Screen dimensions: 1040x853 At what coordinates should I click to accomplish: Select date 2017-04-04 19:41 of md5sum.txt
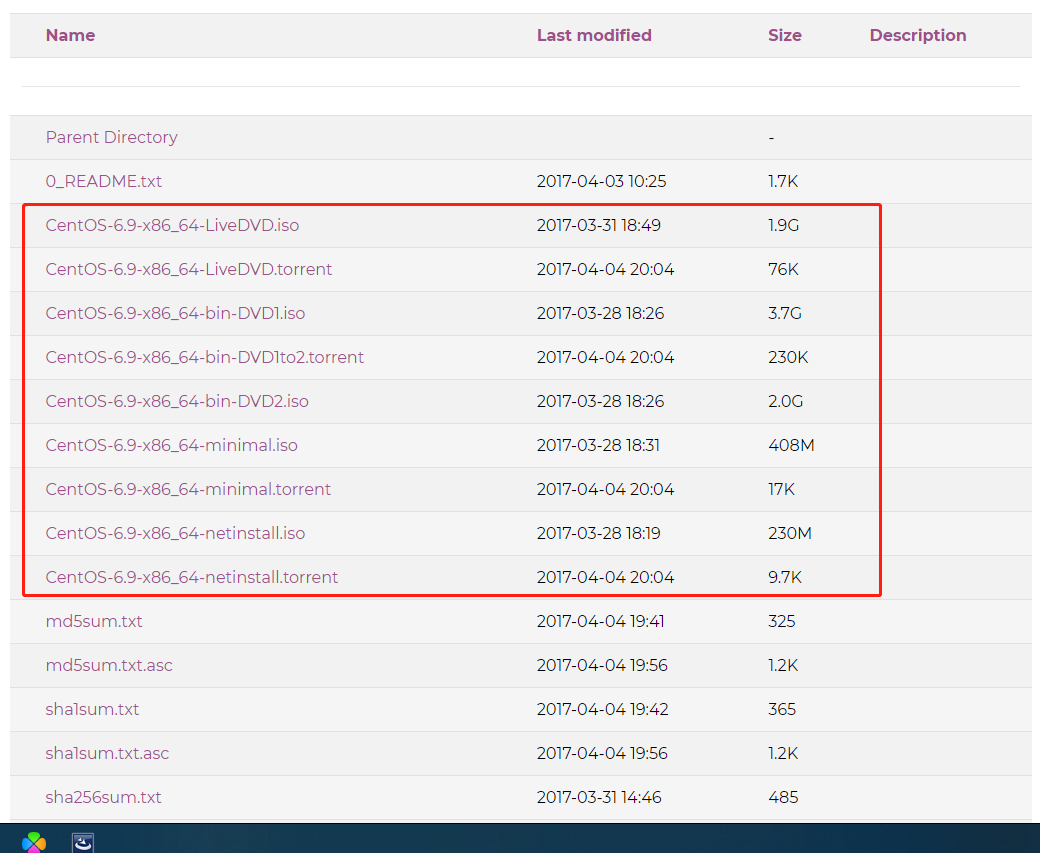click(x=600, y=622)
